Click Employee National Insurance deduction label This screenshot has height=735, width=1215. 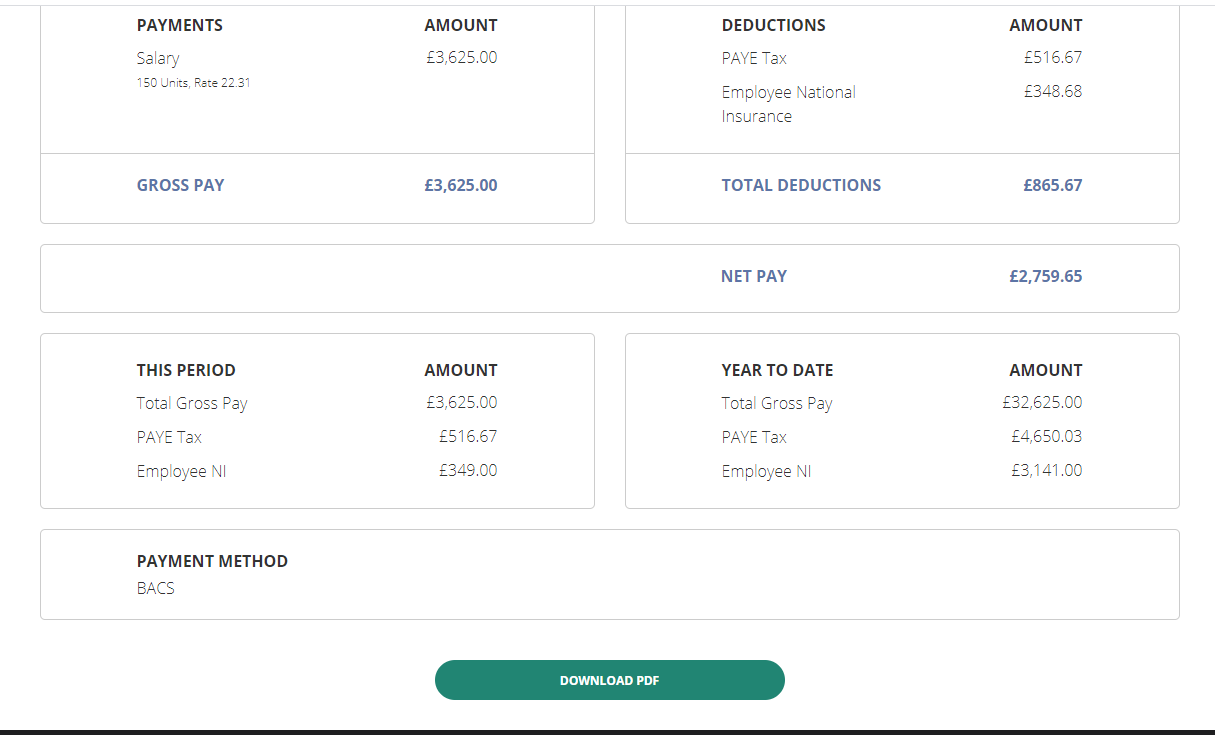(789, 104)
